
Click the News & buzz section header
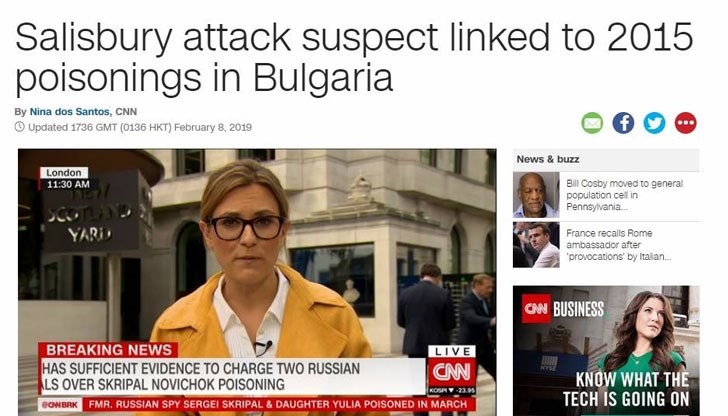coord(606,159)
